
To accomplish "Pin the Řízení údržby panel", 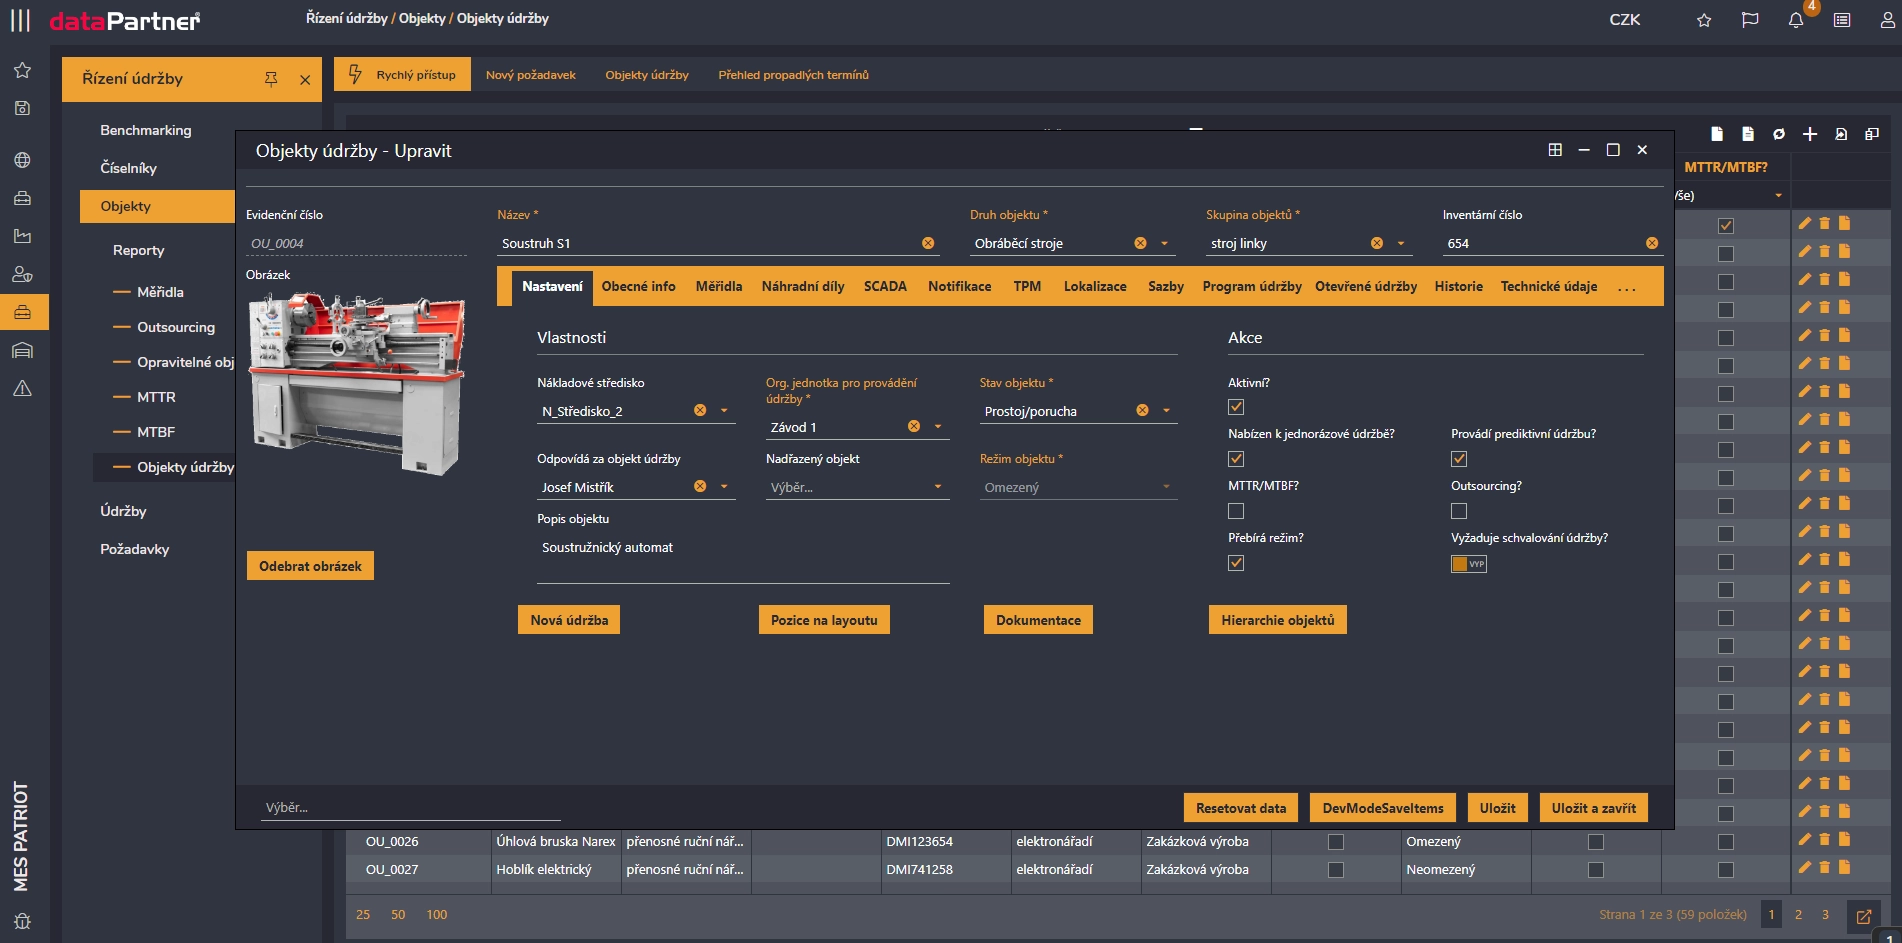I will [271, 79].
